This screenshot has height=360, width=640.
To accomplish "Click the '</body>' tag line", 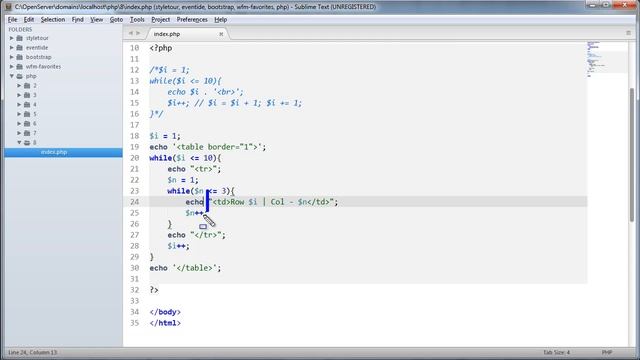I will (x=165, y=312).
